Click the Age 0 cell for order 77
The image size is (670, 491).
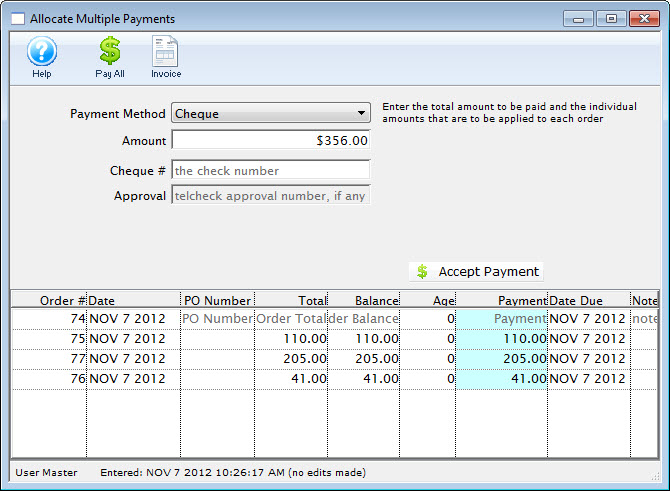[428, 359]
